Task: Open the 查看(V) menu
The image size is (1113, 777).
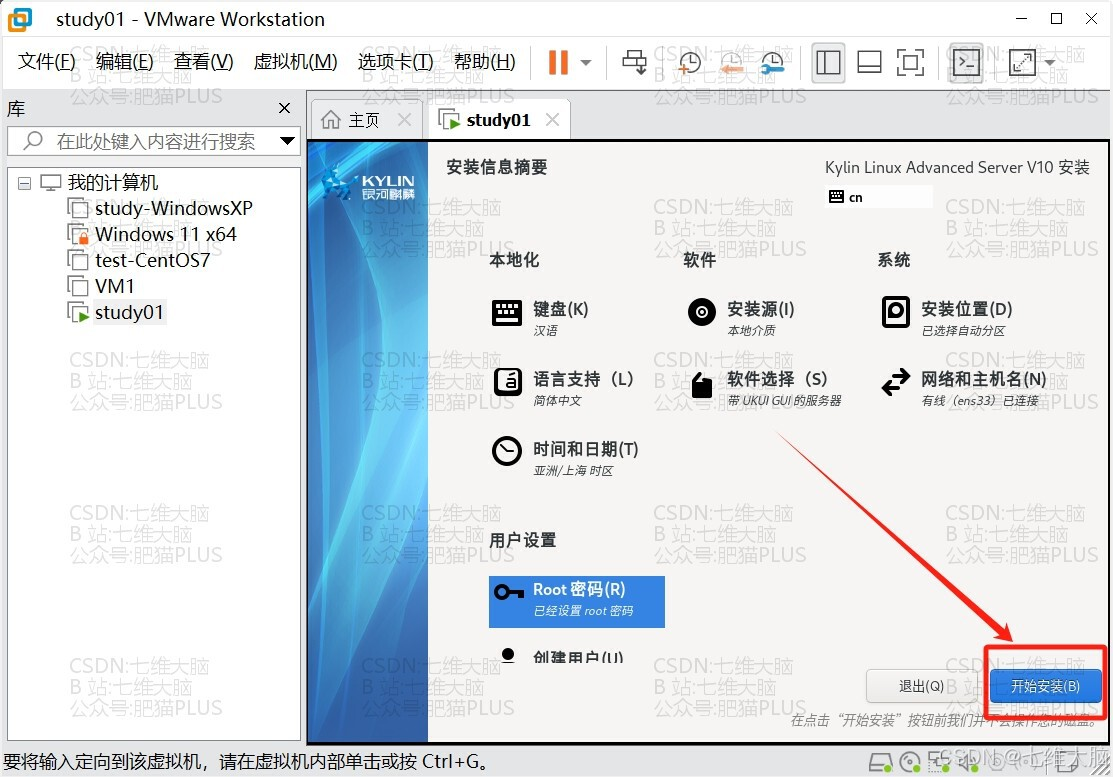Action: coord(204,62)
